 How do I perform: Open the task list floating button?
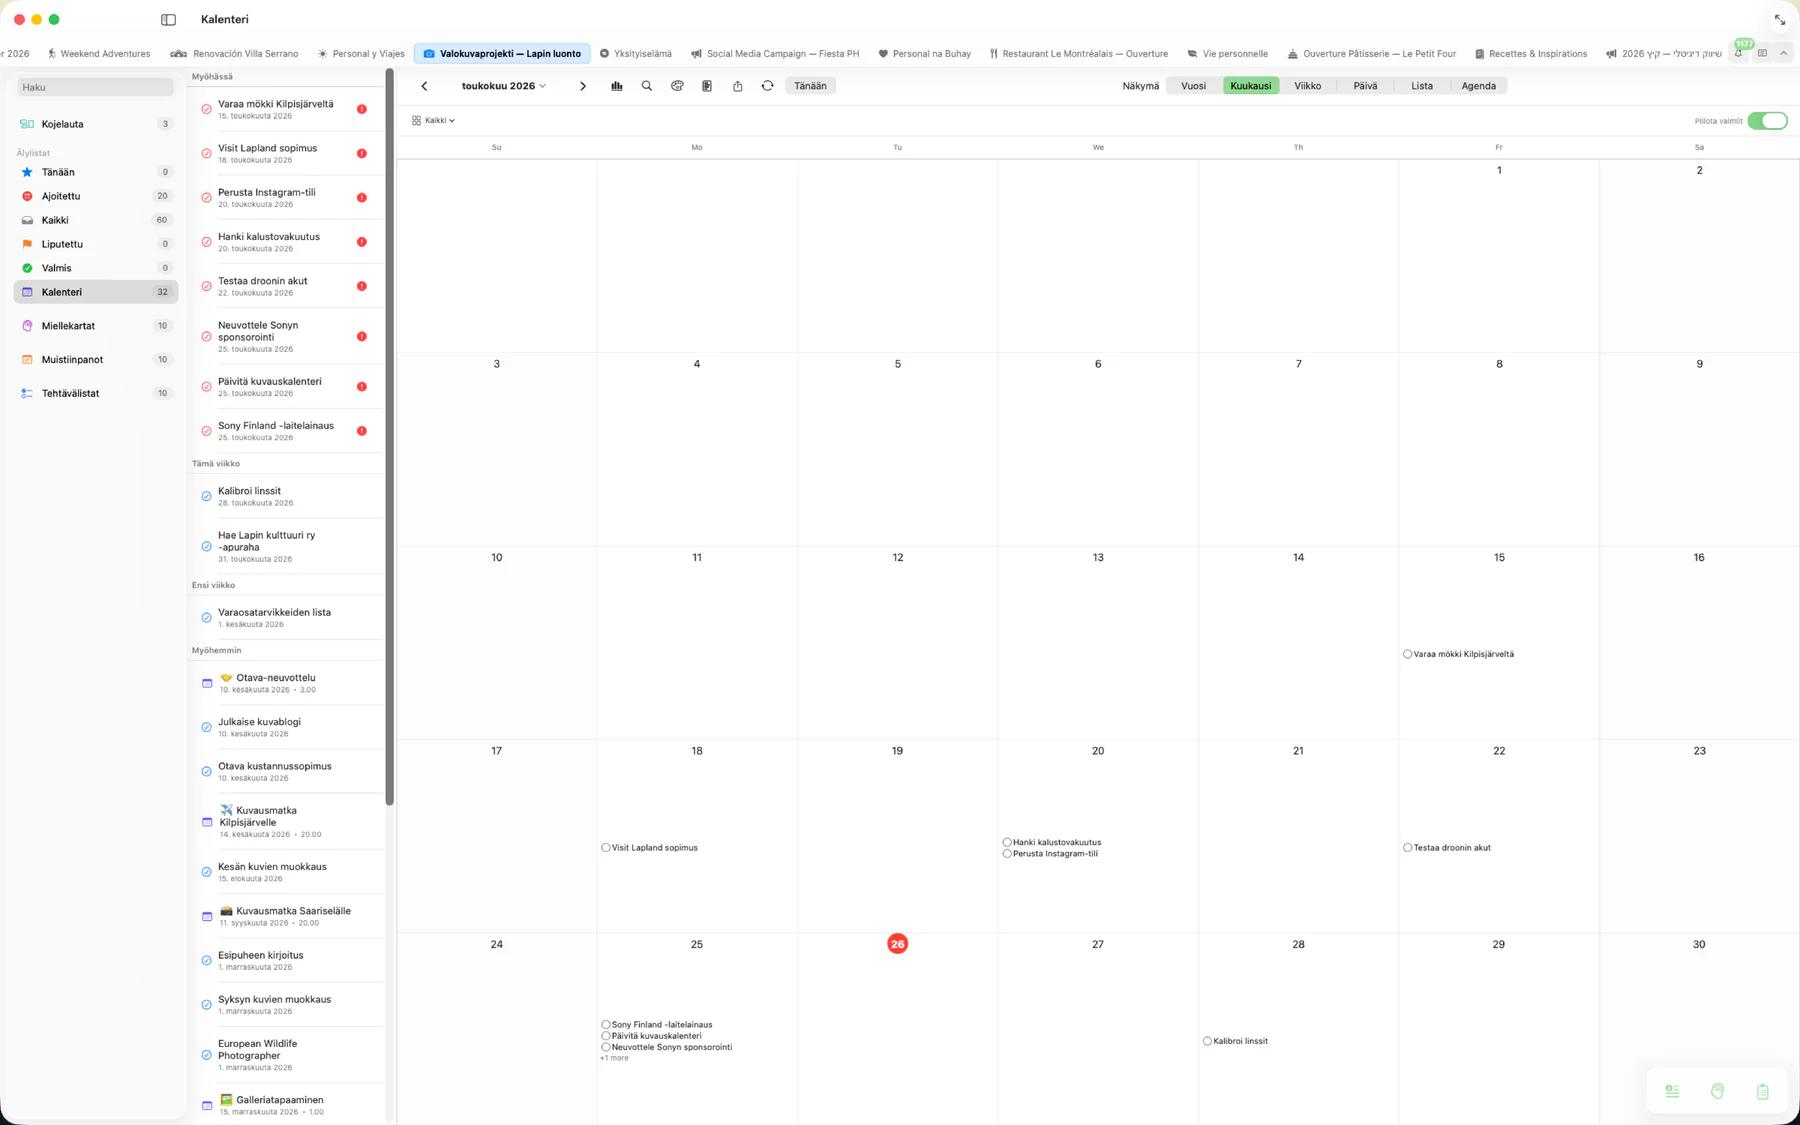1672,1091
